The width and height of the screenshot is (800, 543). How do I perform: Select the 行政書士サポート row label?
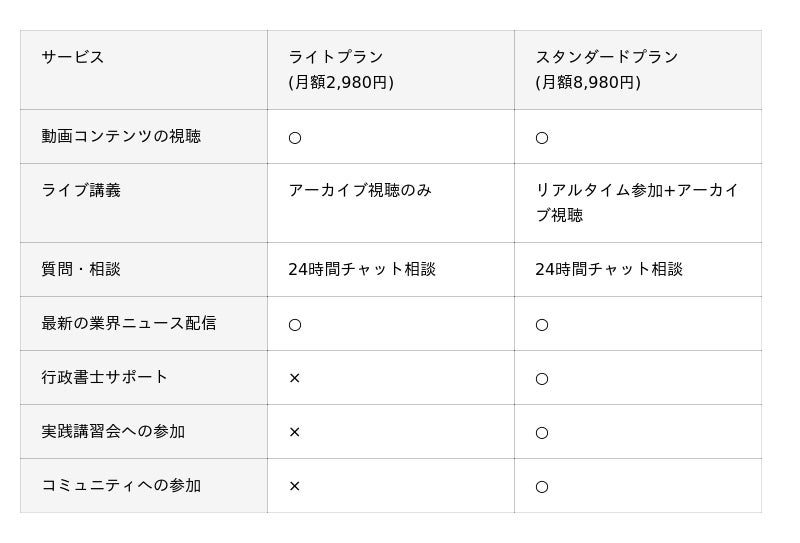click(105, 377)
